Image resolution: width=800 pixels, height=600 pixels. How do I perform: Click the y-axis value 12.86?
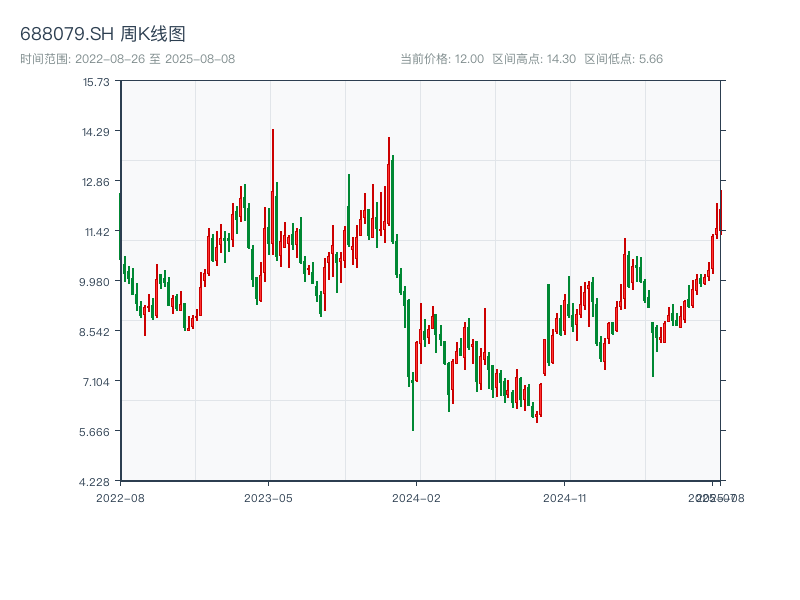pos(96,182)
